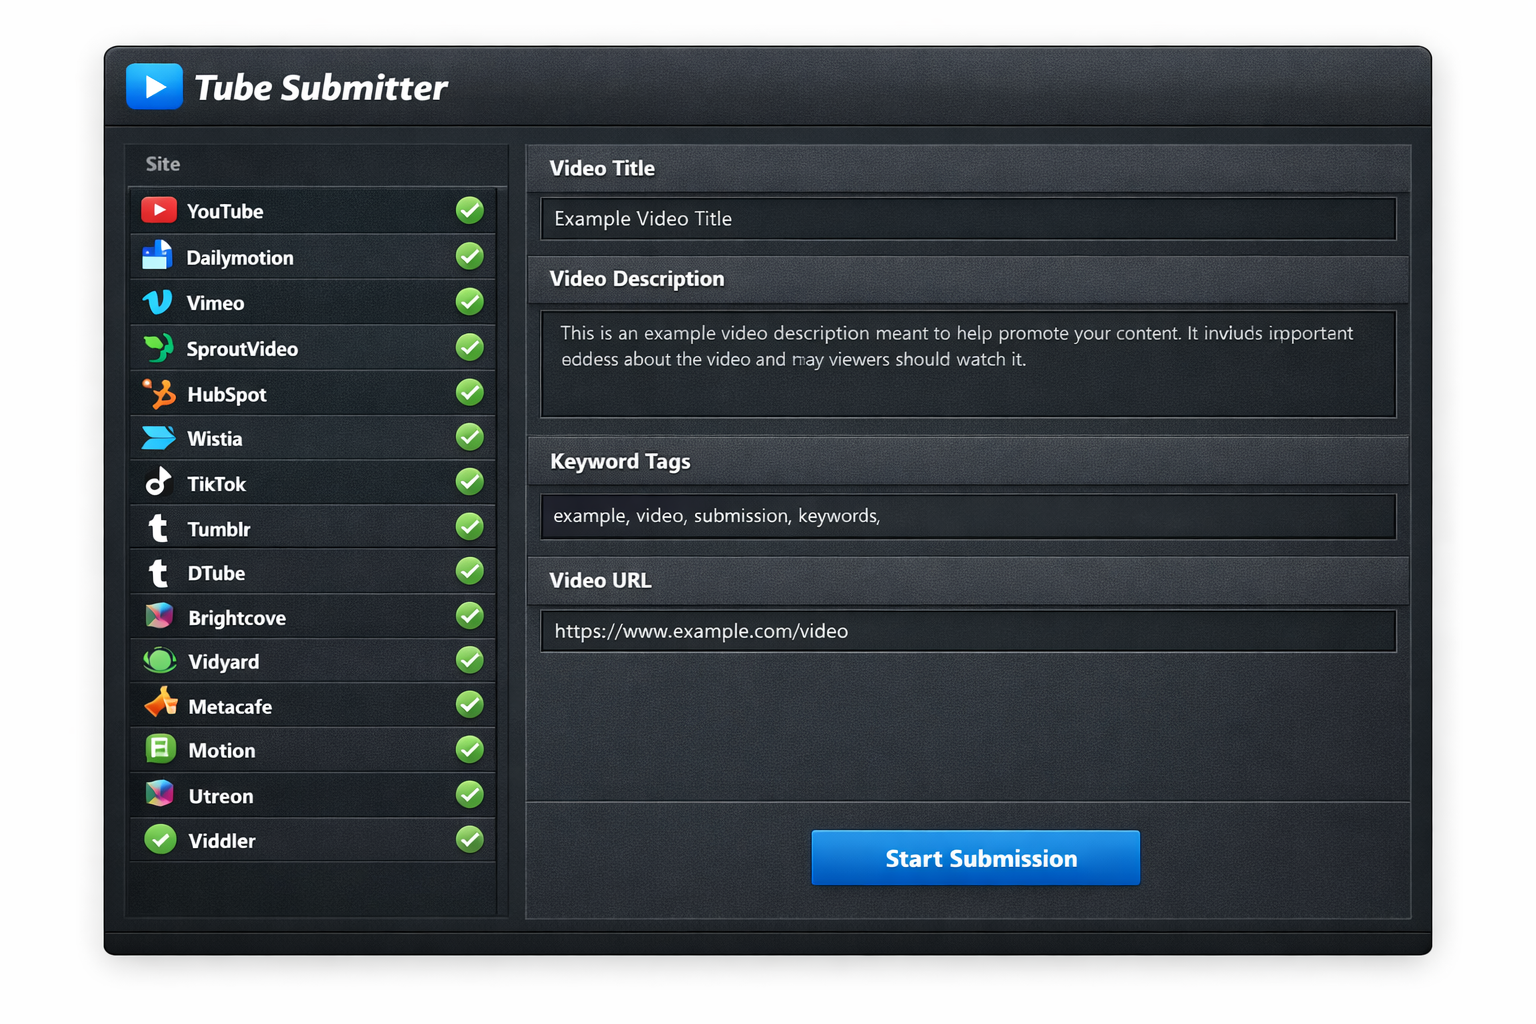Select the Wistia icon
The width and height of the screenshot is (1536, 1024).
(158, 437)
